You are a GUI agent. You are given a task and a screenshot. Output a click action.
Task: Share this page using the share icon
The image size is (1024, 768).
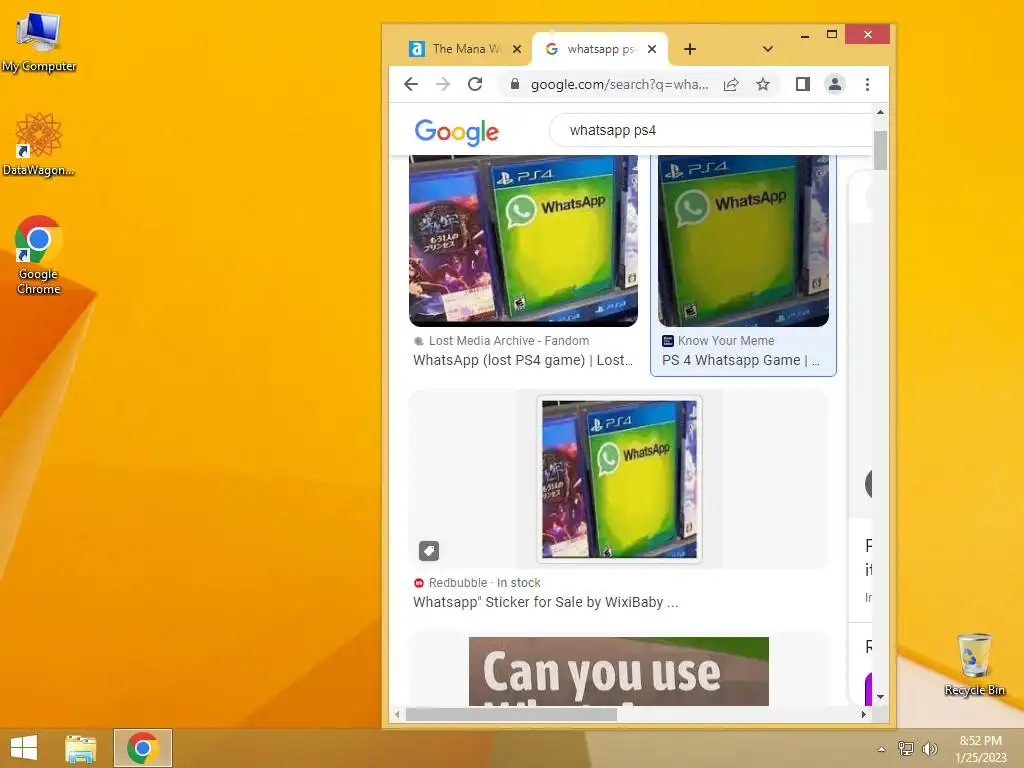[731, 84]
